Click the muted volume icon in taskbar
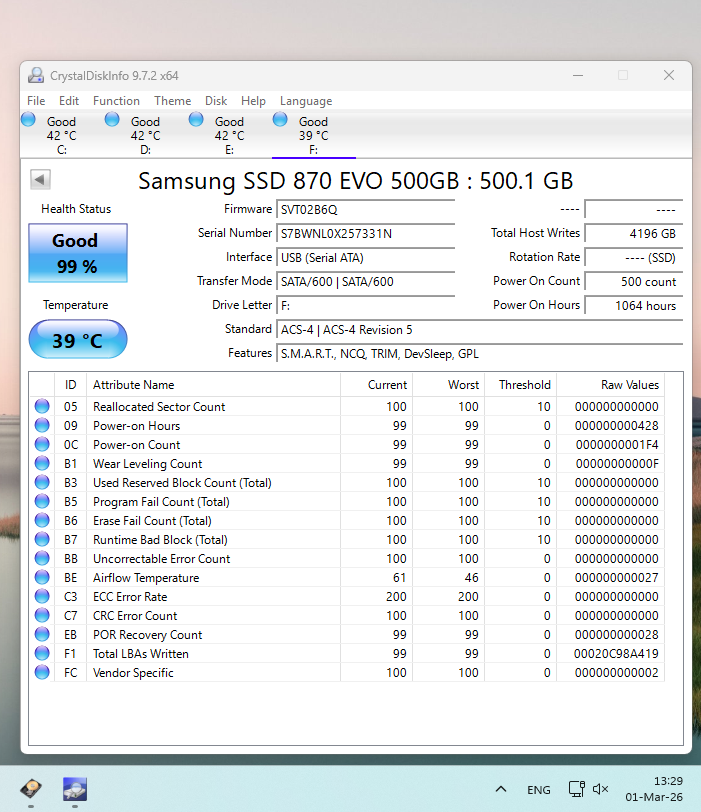The width and height of the screenshot is (701, 812). [601, 790]
